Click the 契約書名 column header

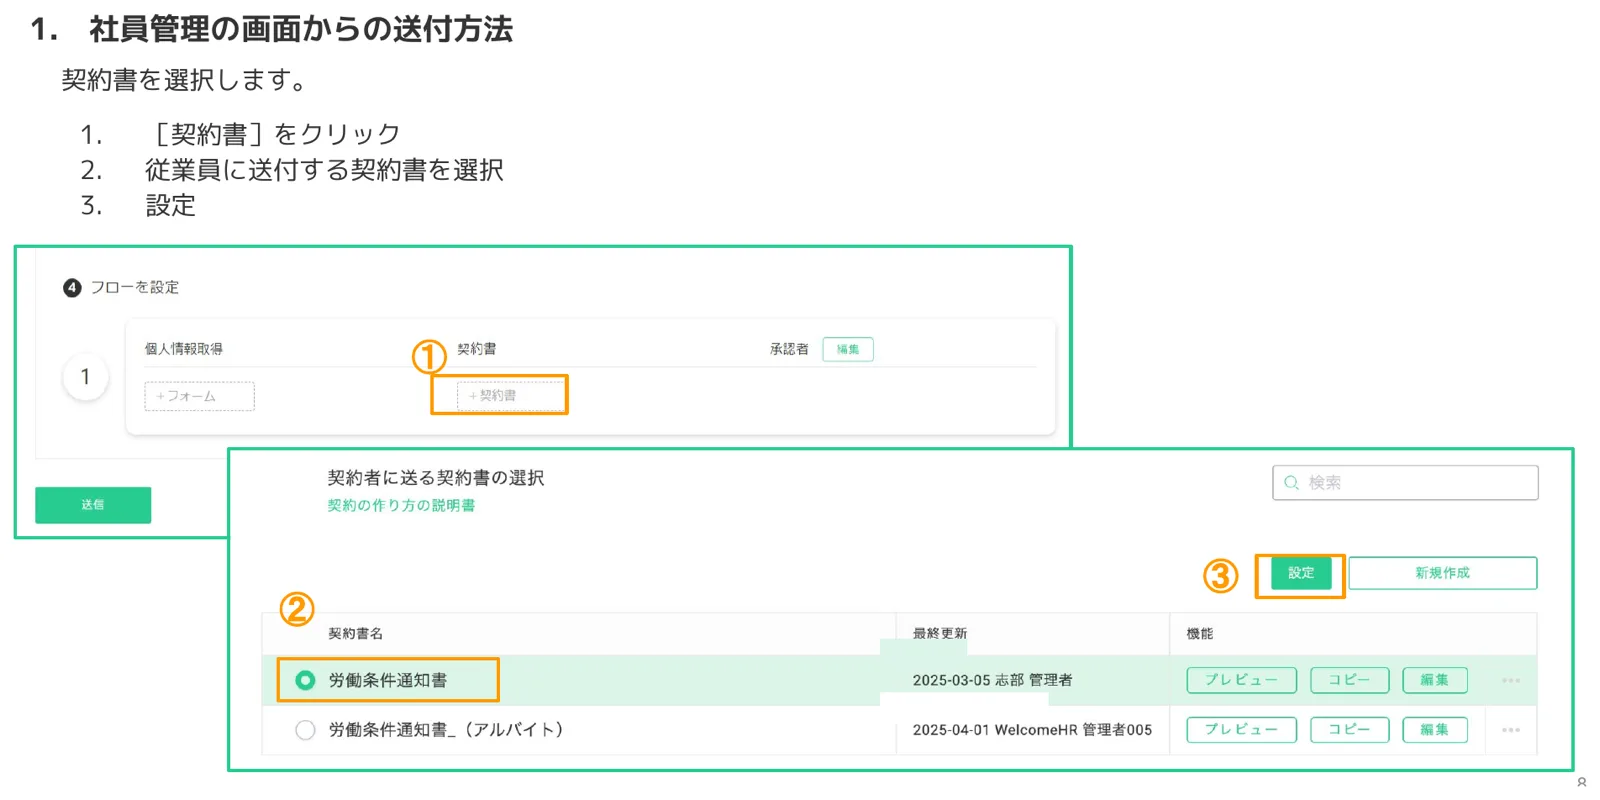pos(355,634)
